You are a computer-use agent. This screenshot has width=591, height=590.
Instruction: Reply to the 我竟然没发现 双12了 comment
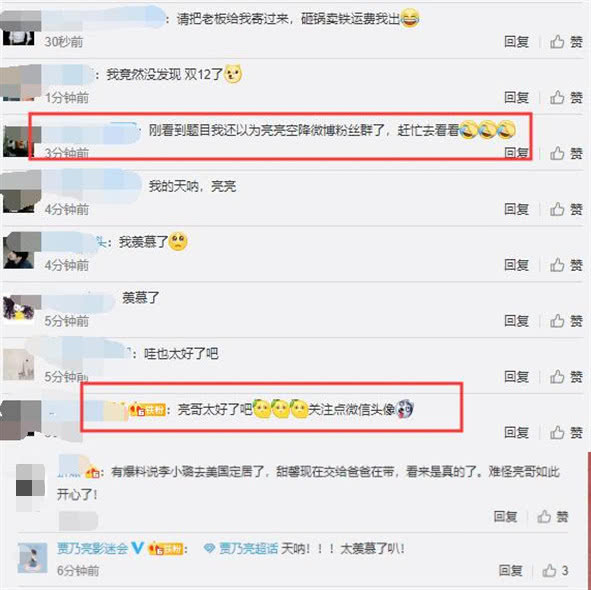point(516,98)
